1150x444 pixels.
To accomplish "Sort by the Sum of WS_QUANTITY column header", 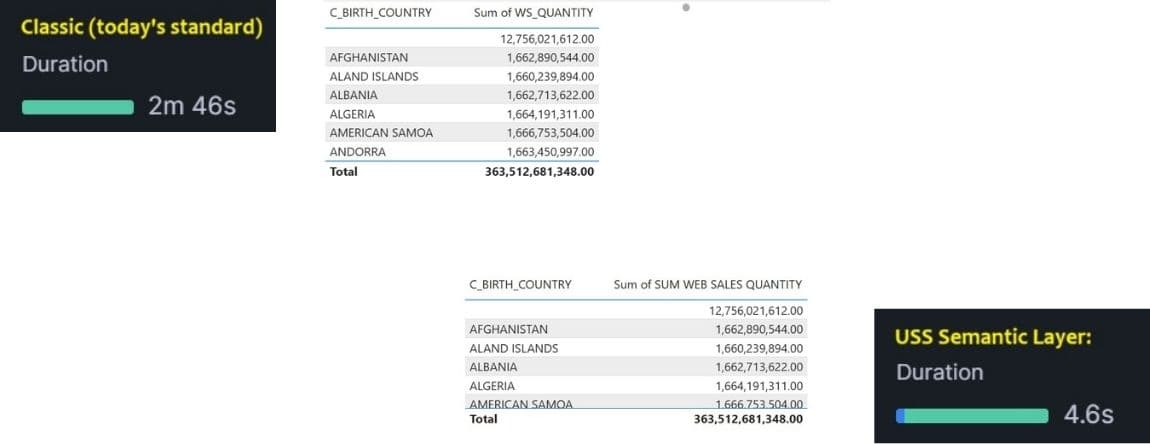I will point(533,13).
